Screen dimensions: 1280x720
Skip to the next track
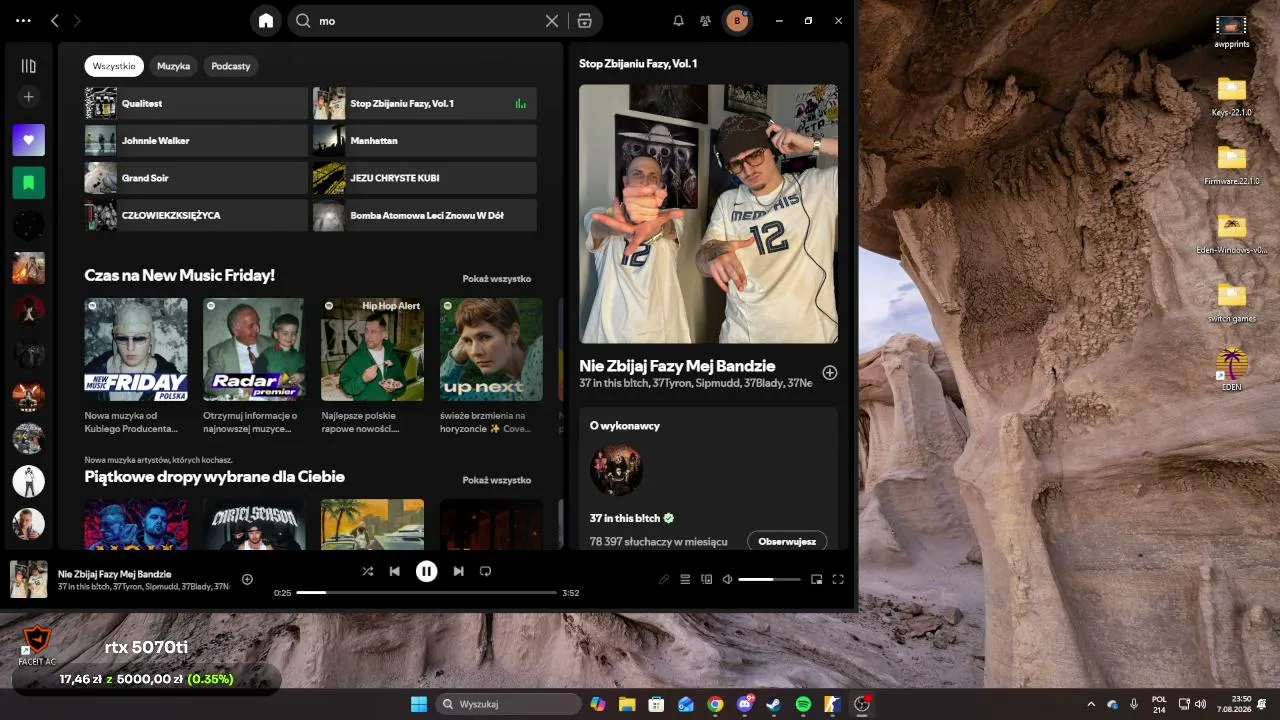(458, 571)
